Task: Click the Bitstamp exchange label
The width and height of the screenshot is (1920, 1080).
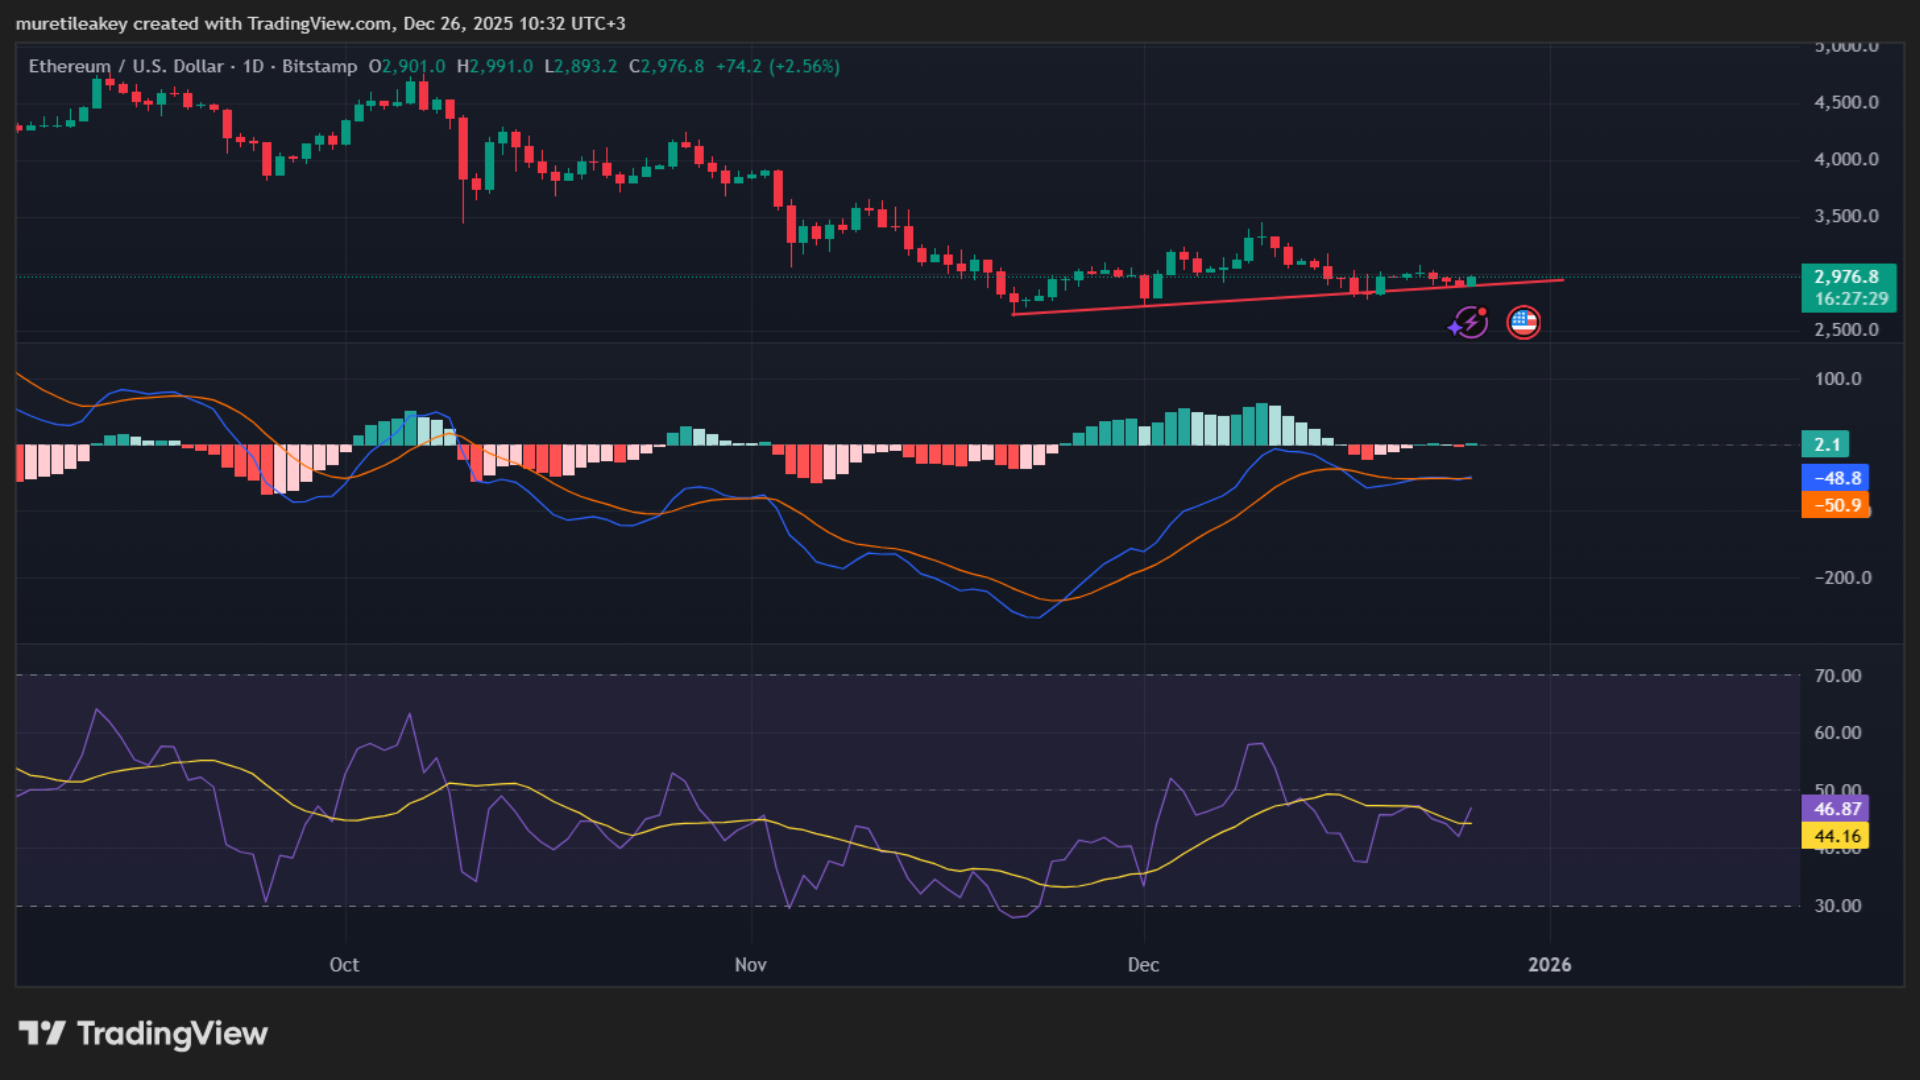Action: click(319, 66)
